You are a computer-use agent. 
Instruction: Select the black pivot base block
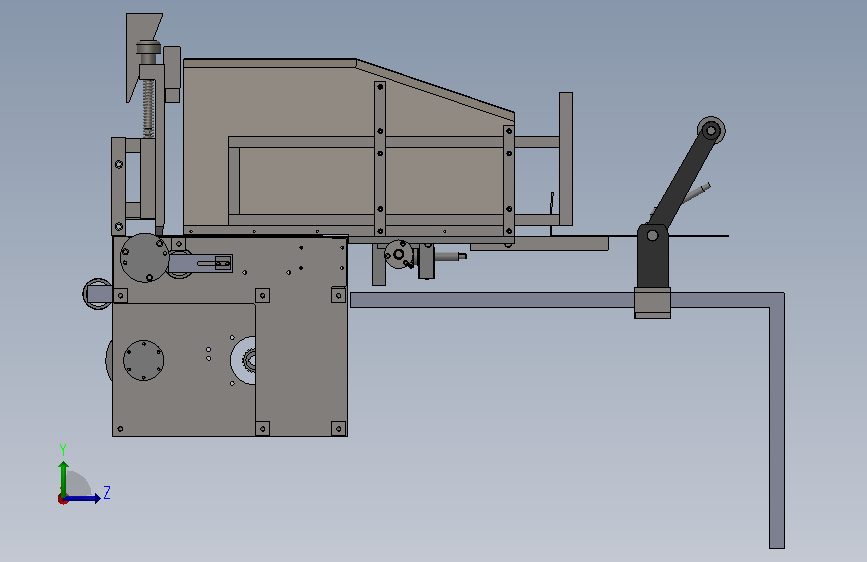(652, 256)
